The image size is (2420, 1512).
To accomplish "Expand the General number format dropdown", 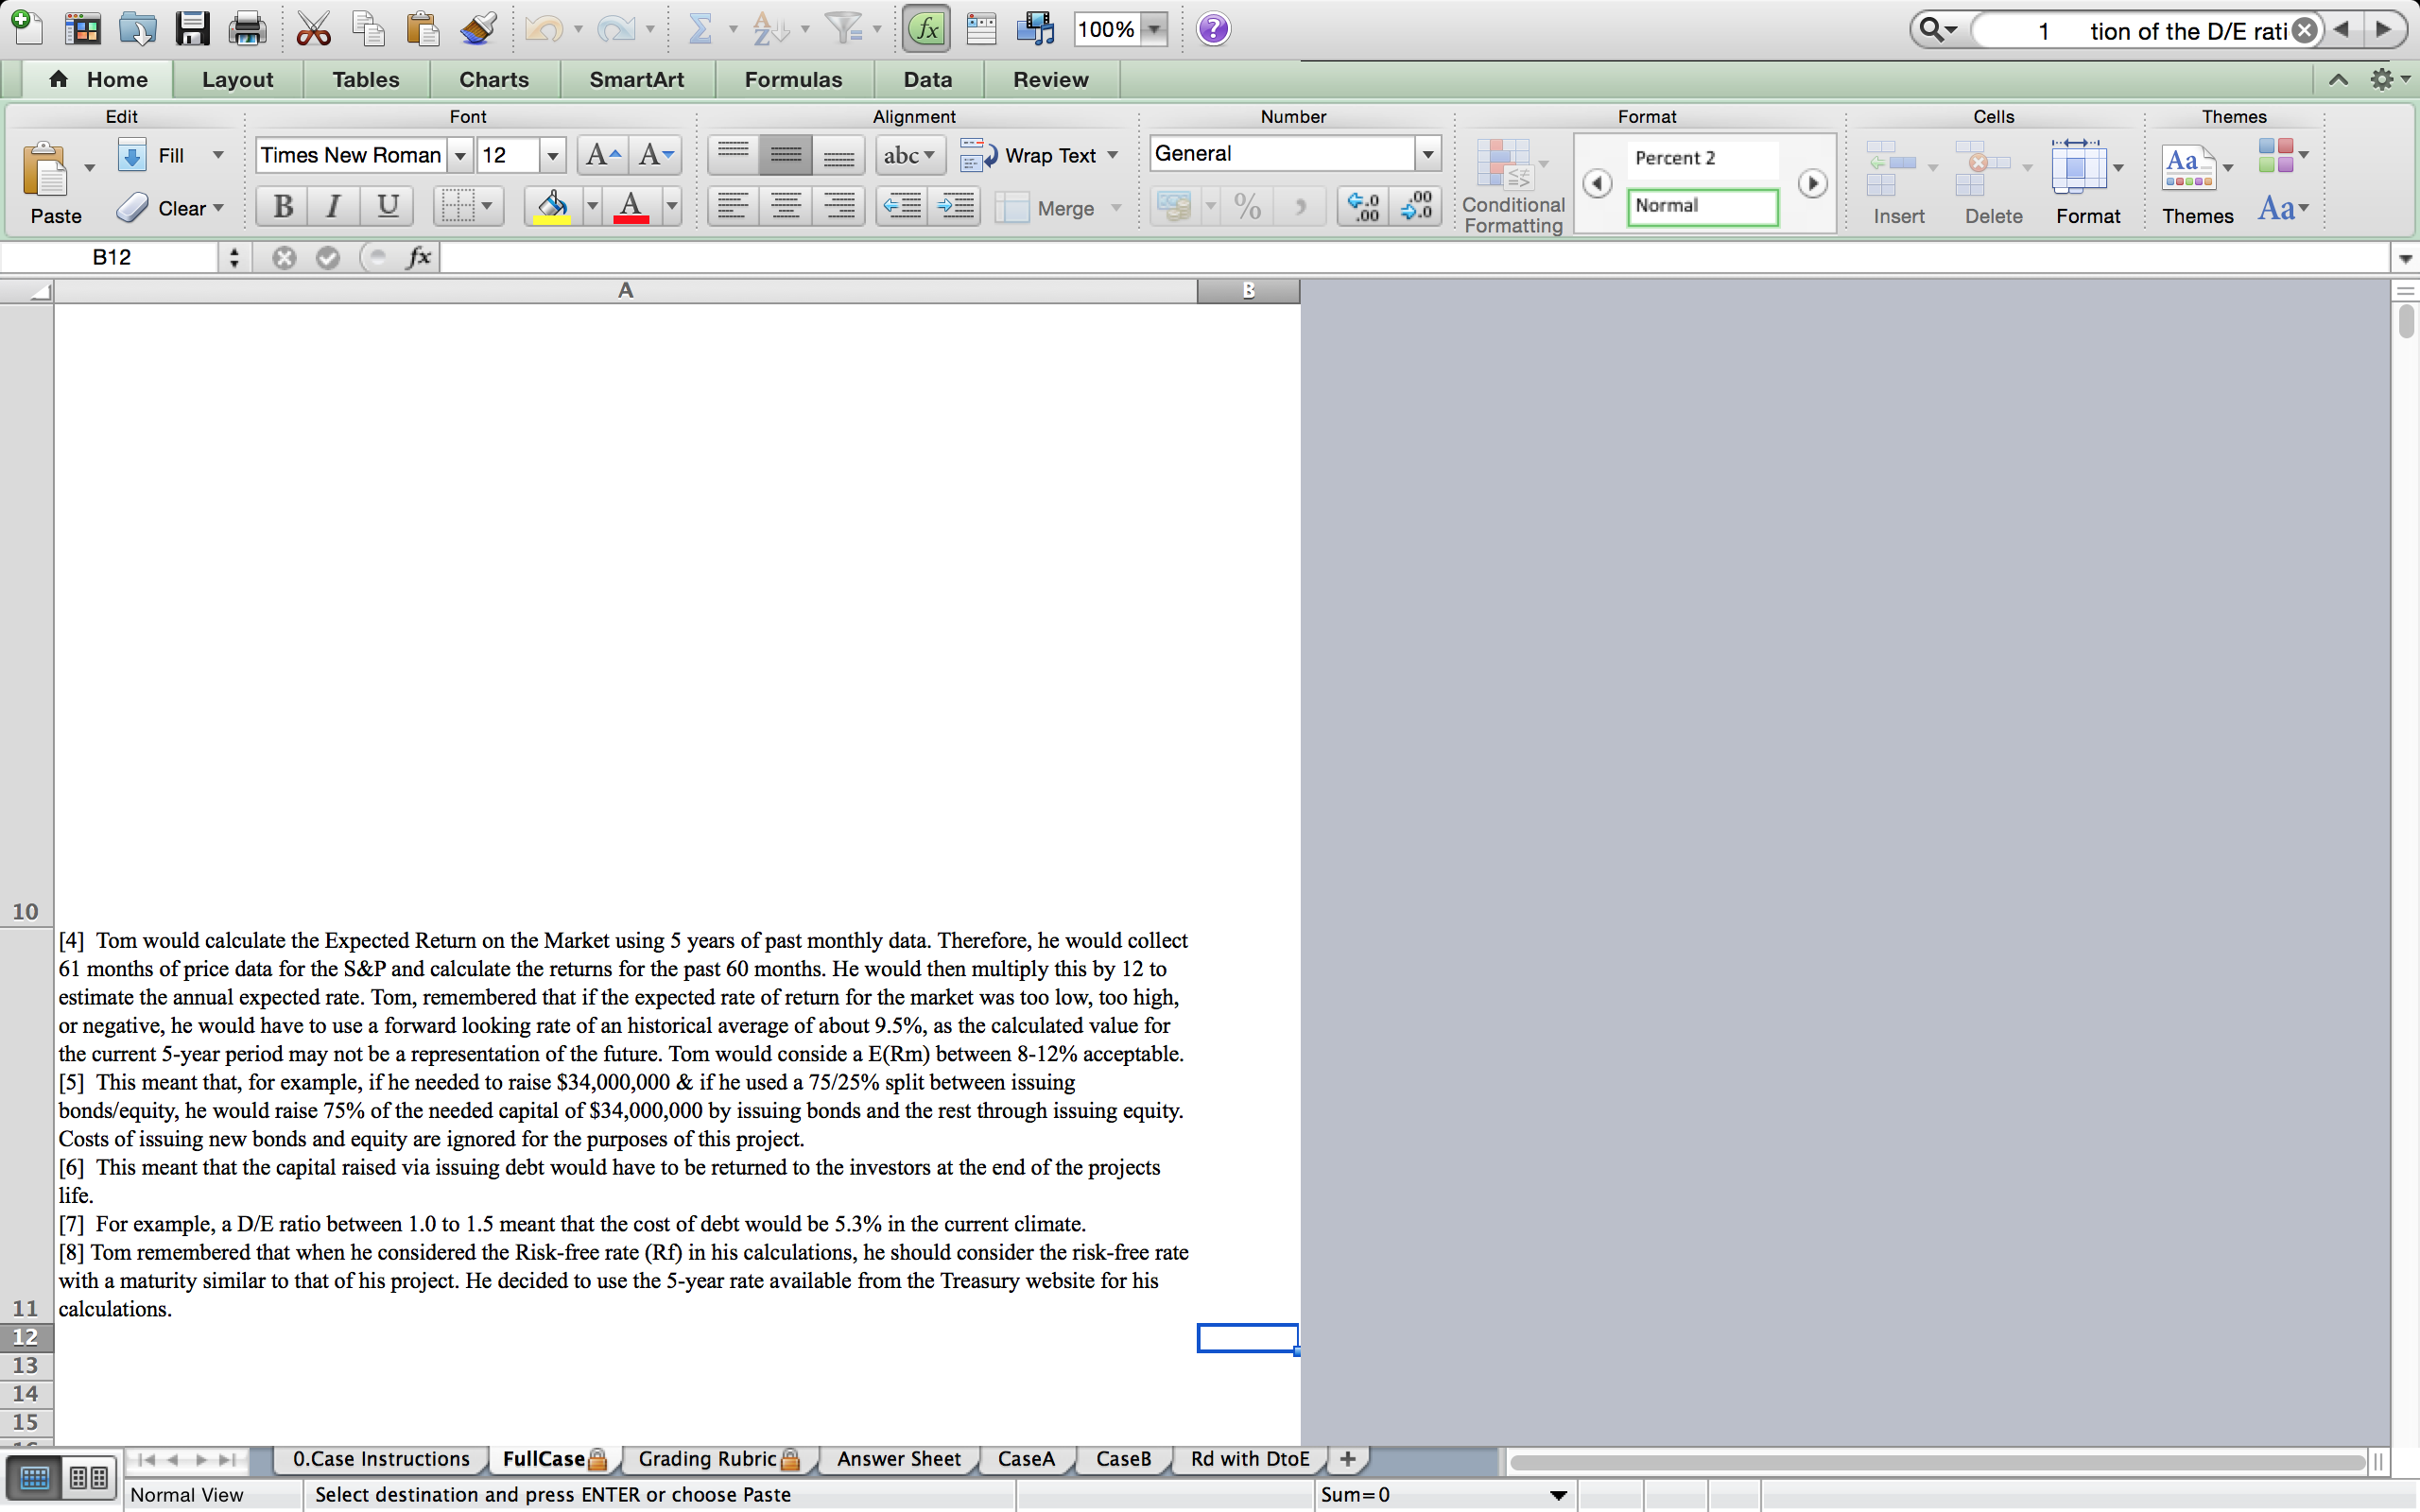I will 1427,154.
